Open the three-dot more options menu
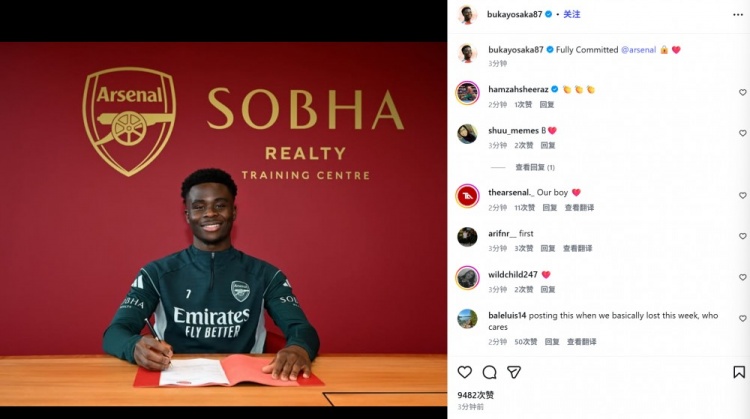The image size is (750, 419). (738, 15)
